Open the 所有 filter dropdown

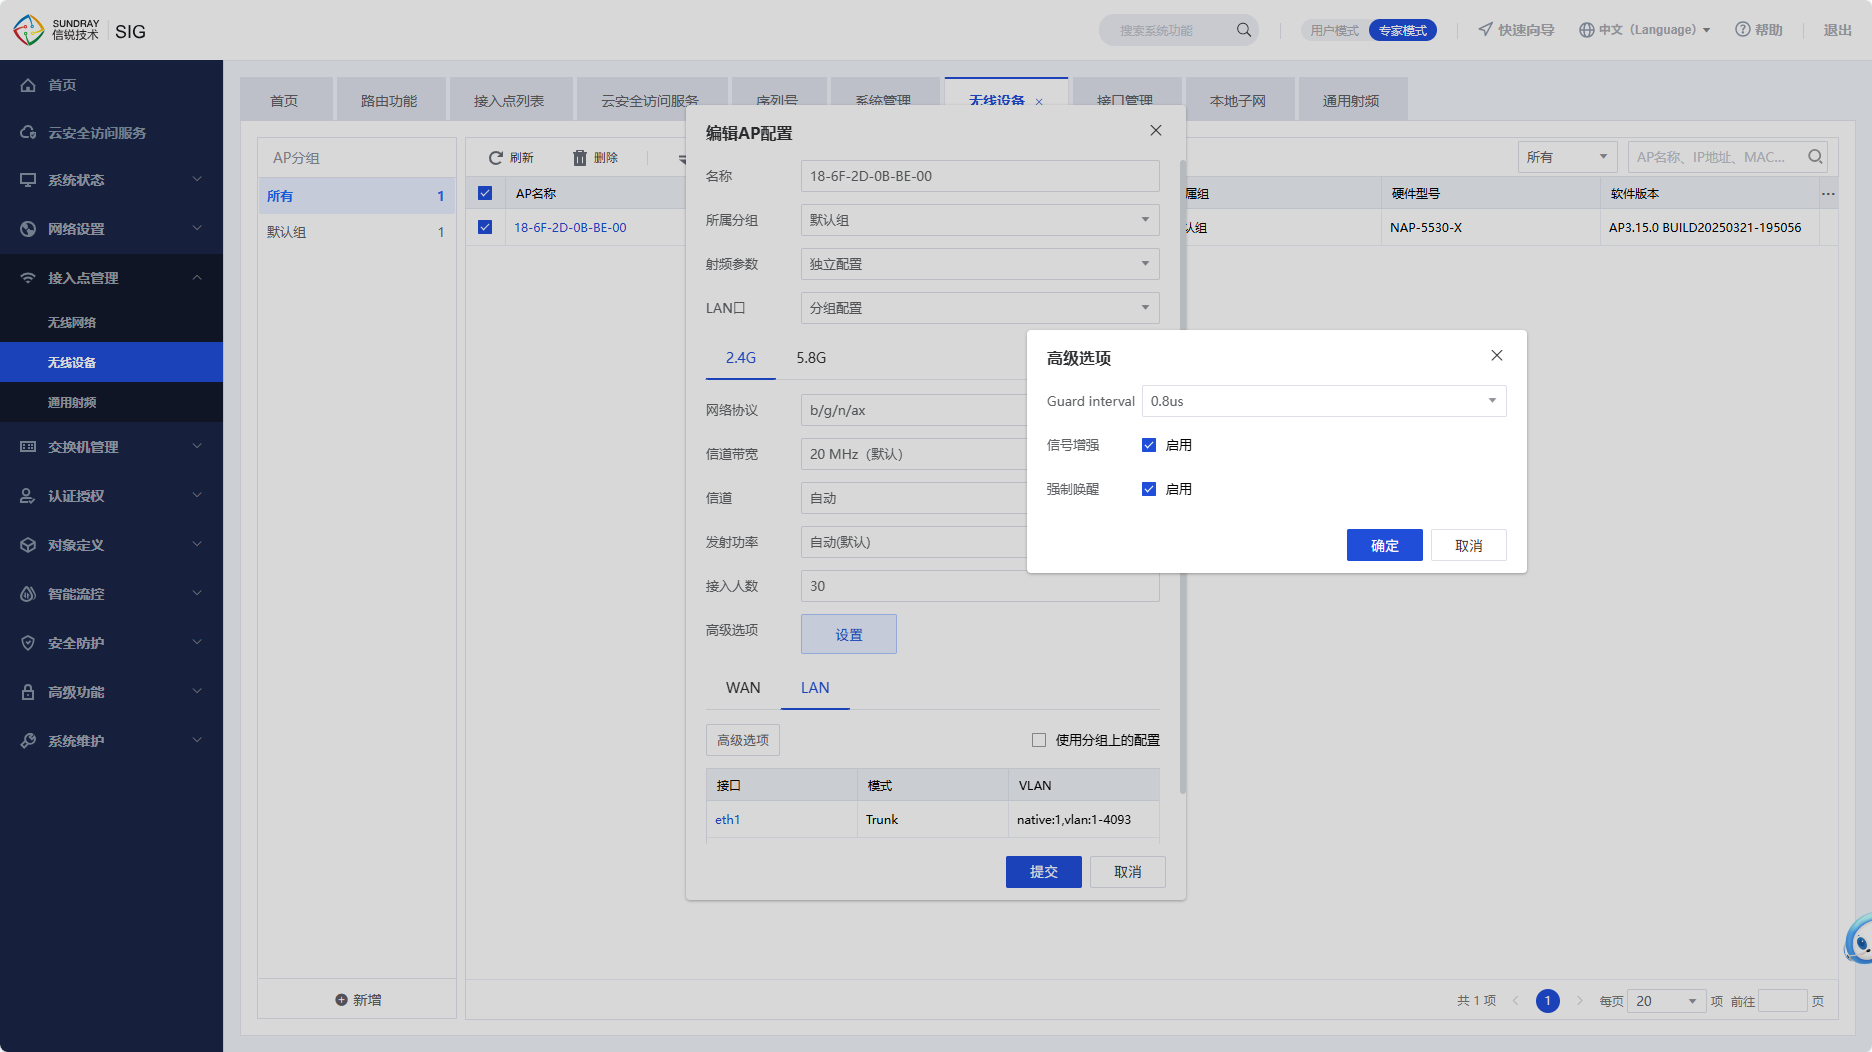[x=1567, y=157]
